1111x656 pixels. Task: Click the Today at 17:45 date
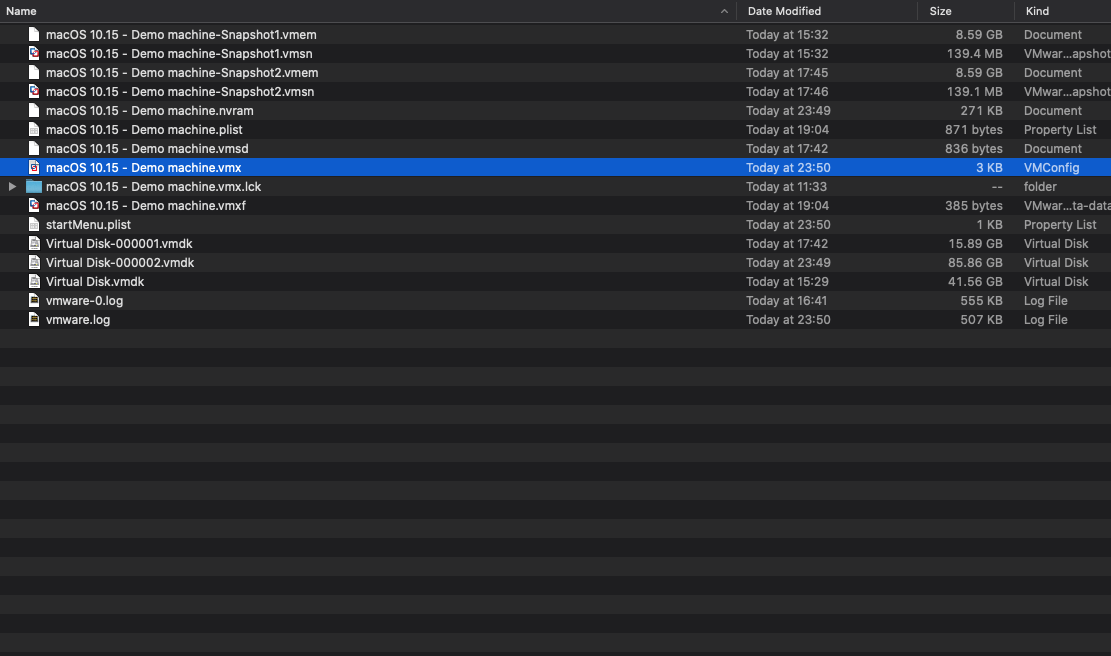pos(786,73)
